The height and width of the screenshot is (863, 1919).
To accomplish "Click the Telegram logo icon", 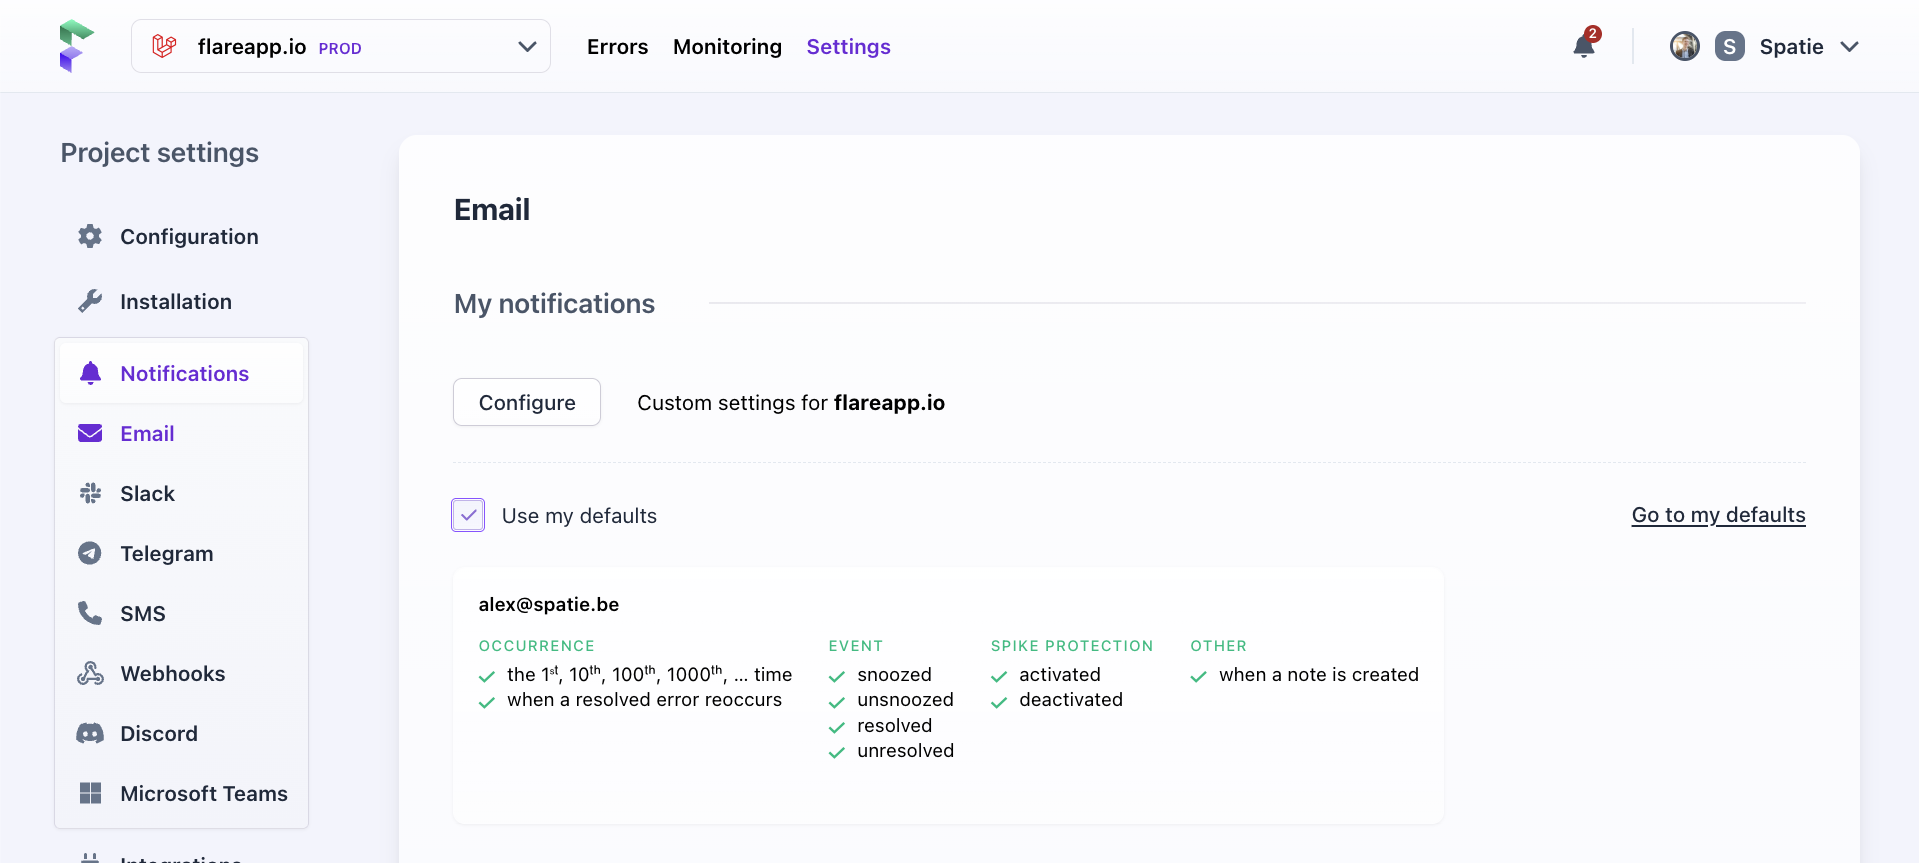I will [90, 553].
